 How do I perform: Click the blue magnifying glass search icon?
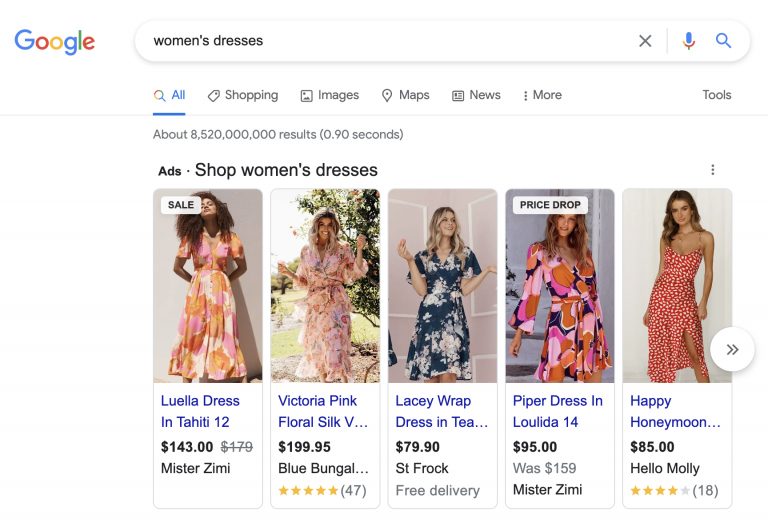pos(723,41)
